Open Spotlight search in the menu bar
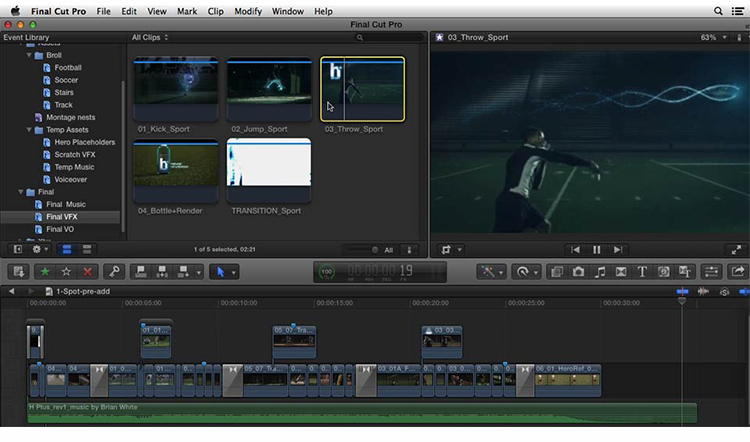Screen dimensions: 750x442 pos(718,11)
